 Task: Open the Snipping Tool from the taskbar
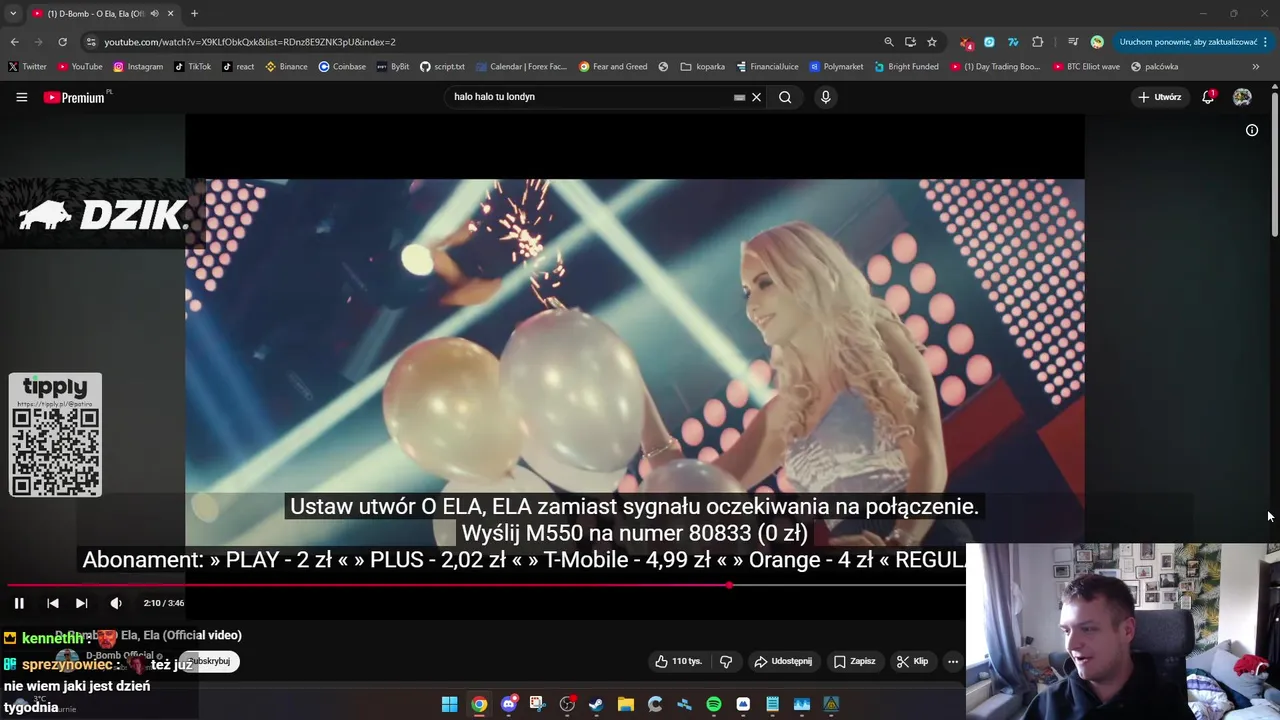coord(538,704)
